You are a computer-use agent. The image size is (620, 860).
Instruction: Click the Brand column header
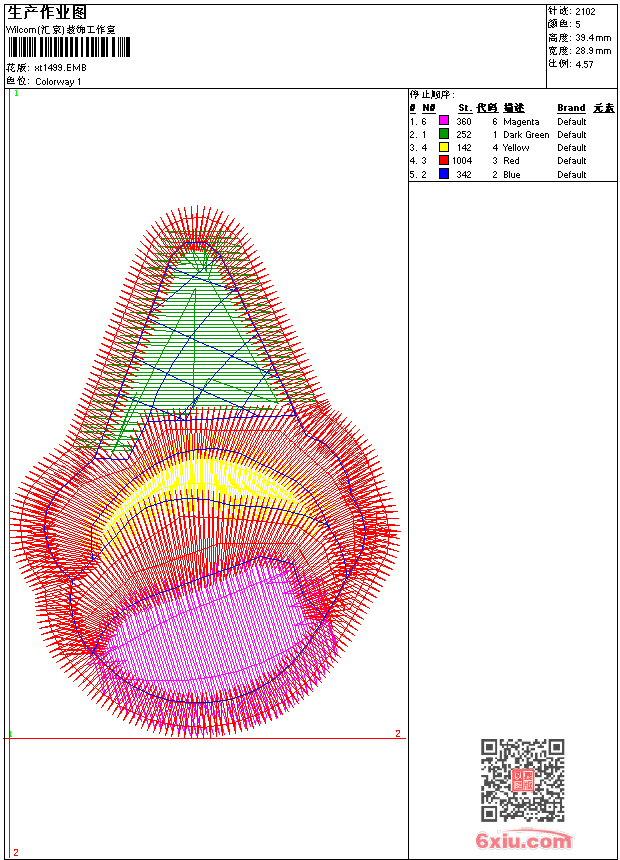coord(571,108)
